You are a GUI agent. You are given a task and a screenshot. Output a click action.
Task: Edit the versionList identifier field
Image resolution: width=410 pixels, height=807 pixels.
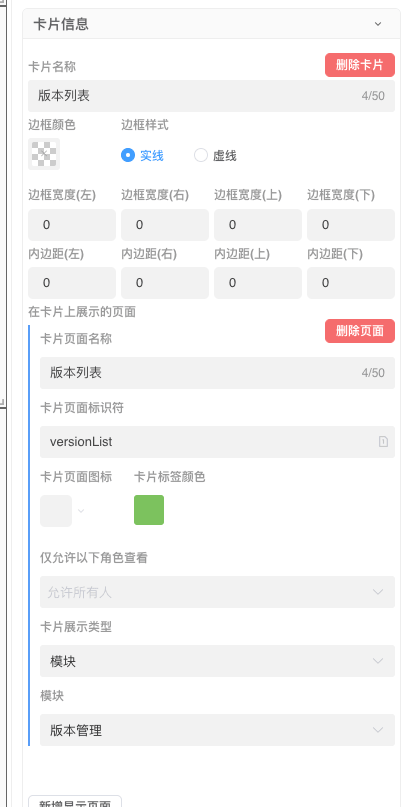(217, 442)
